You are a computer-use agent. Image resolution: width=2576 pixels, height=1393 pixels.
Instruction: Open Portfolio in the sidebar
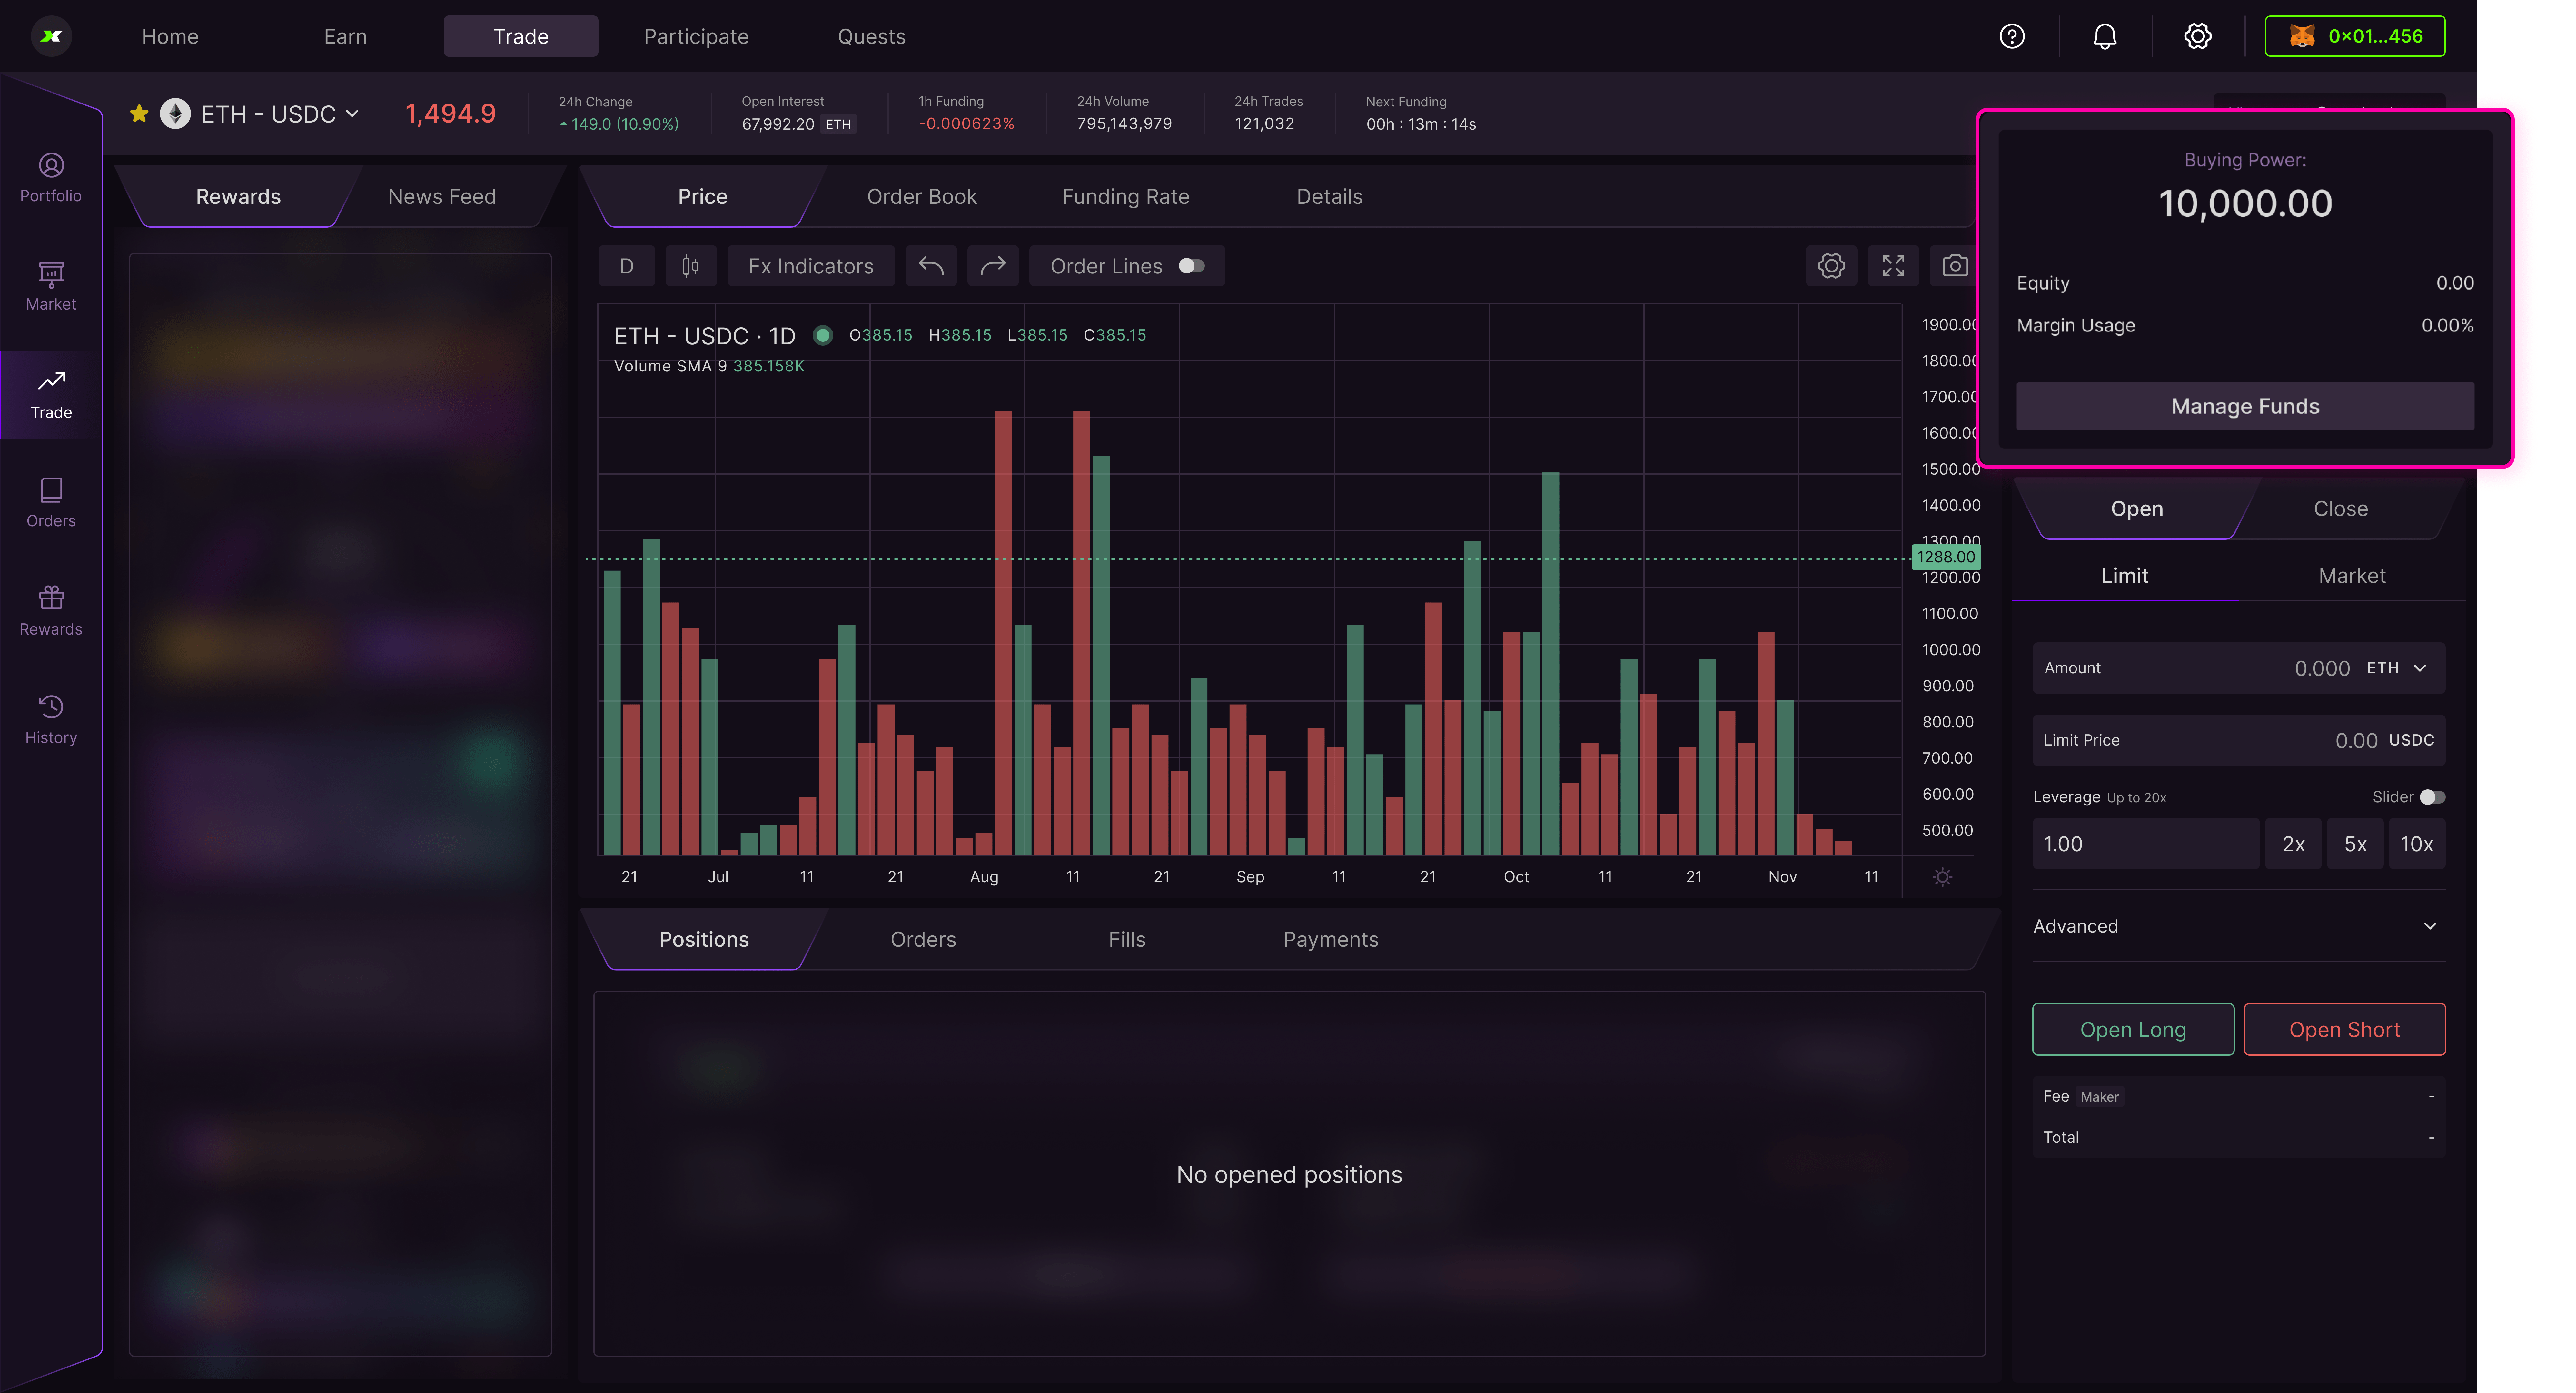tap(51, 178)
